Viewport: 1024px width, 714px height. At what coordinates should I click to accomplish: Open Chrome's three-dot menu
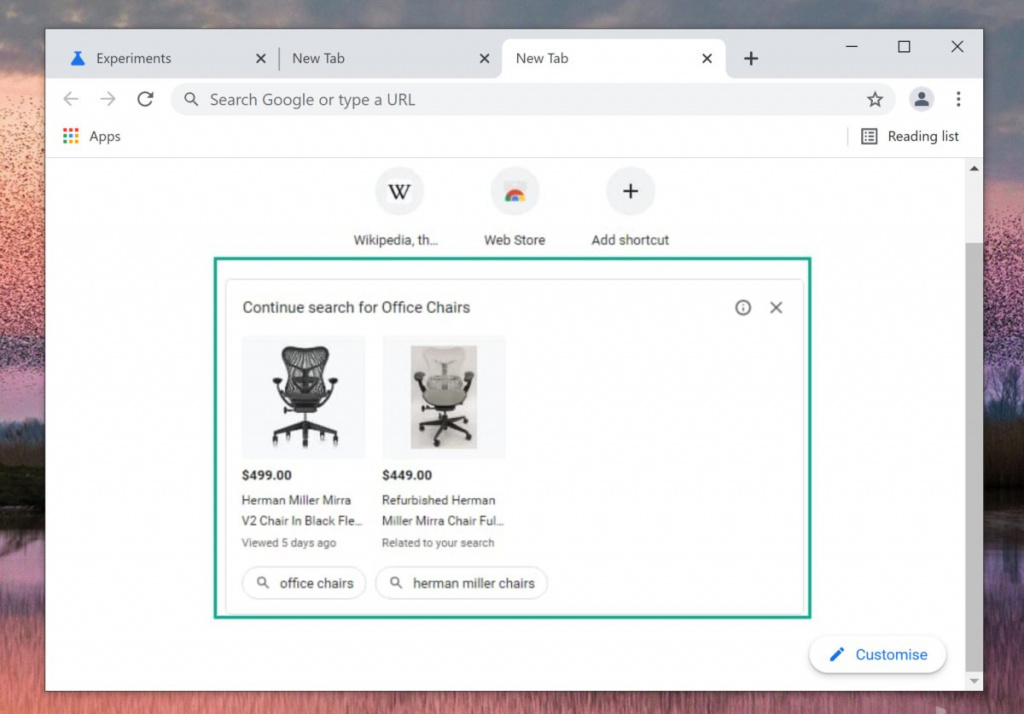click(x=958, y=99)
